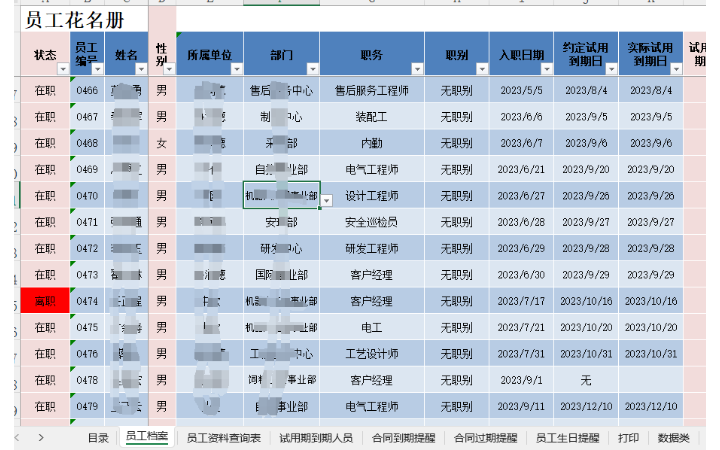Click the 入职日期 column header
The image size is (720, 450).
click(x=522, y=53)
